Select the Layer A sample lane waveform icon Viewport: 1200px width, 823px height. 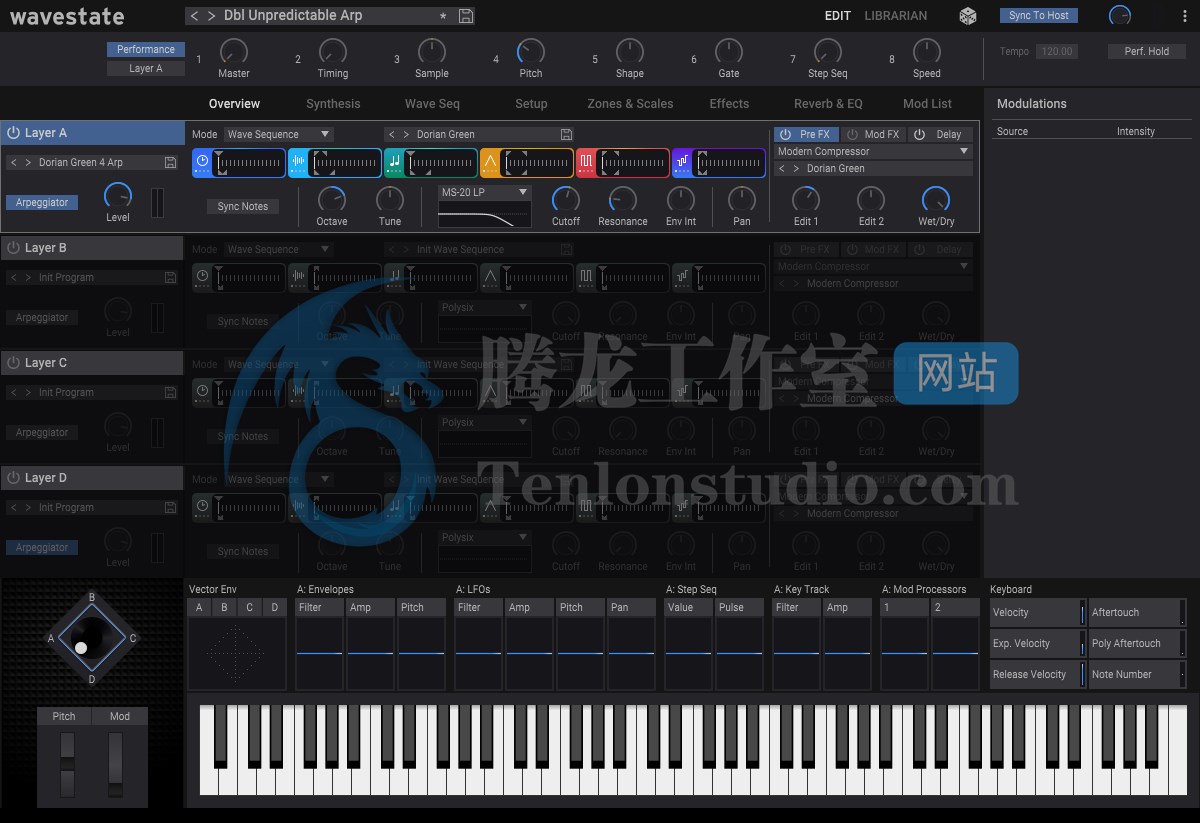298,162
